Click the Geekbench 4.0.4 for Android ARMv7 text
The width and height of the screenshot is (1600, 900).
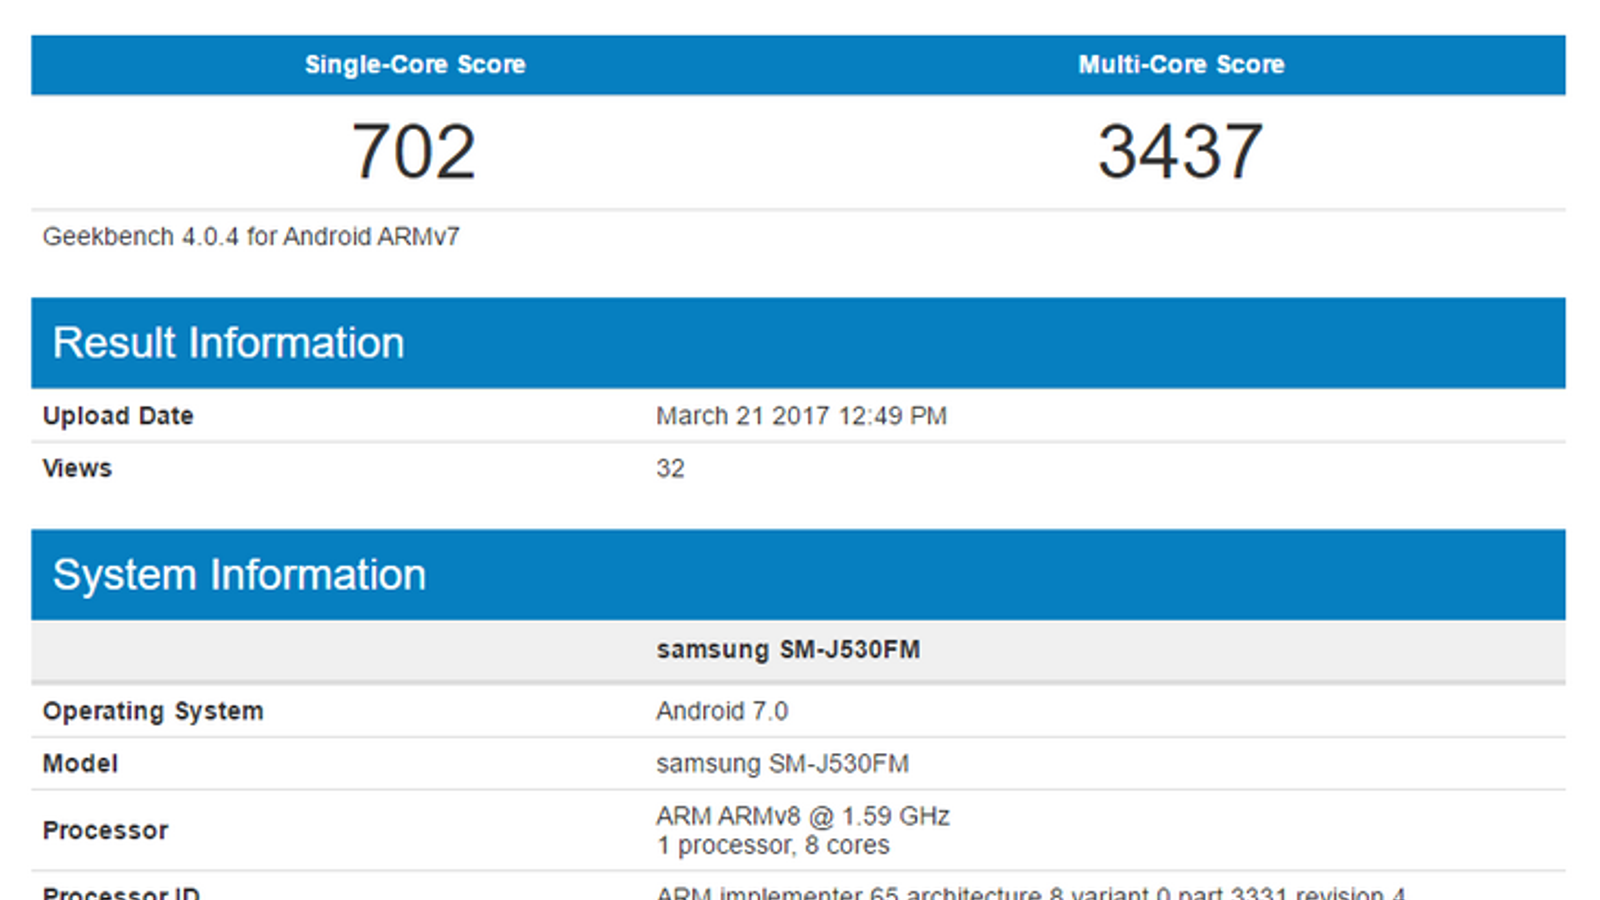tap(251, 237)
